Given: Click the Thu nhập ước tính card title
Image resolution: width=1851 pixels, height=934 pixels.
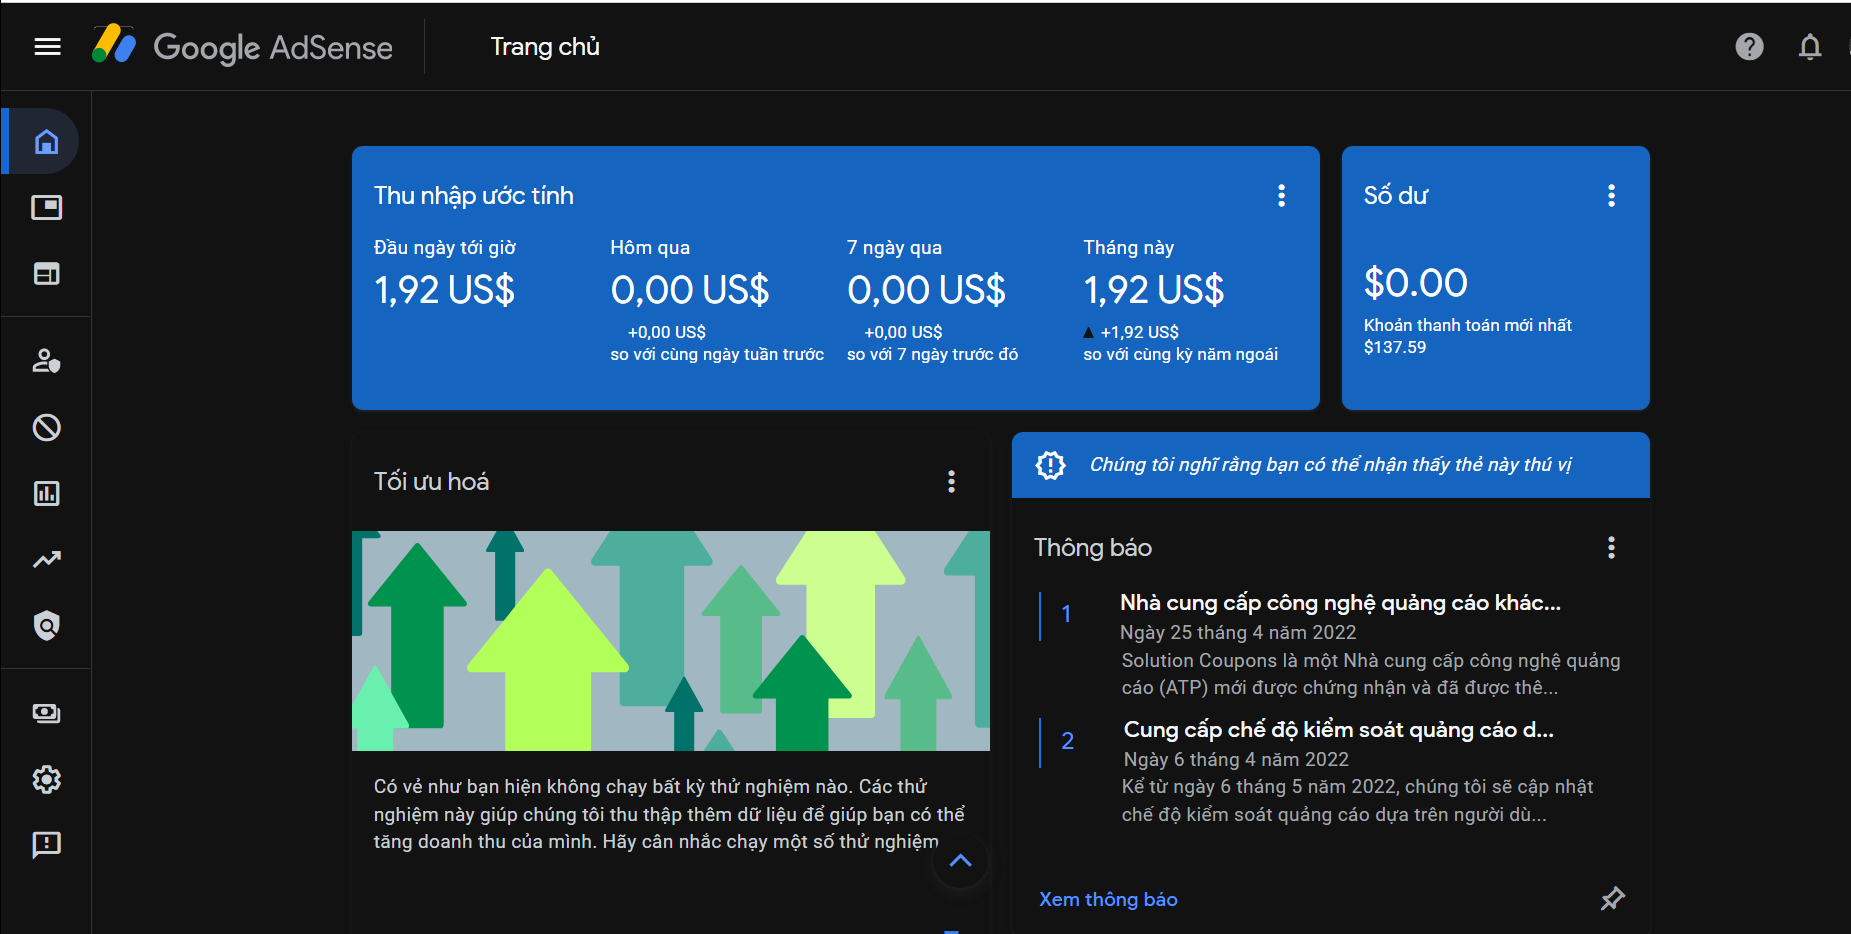Looking at the screenshot, I should (474, 196).
